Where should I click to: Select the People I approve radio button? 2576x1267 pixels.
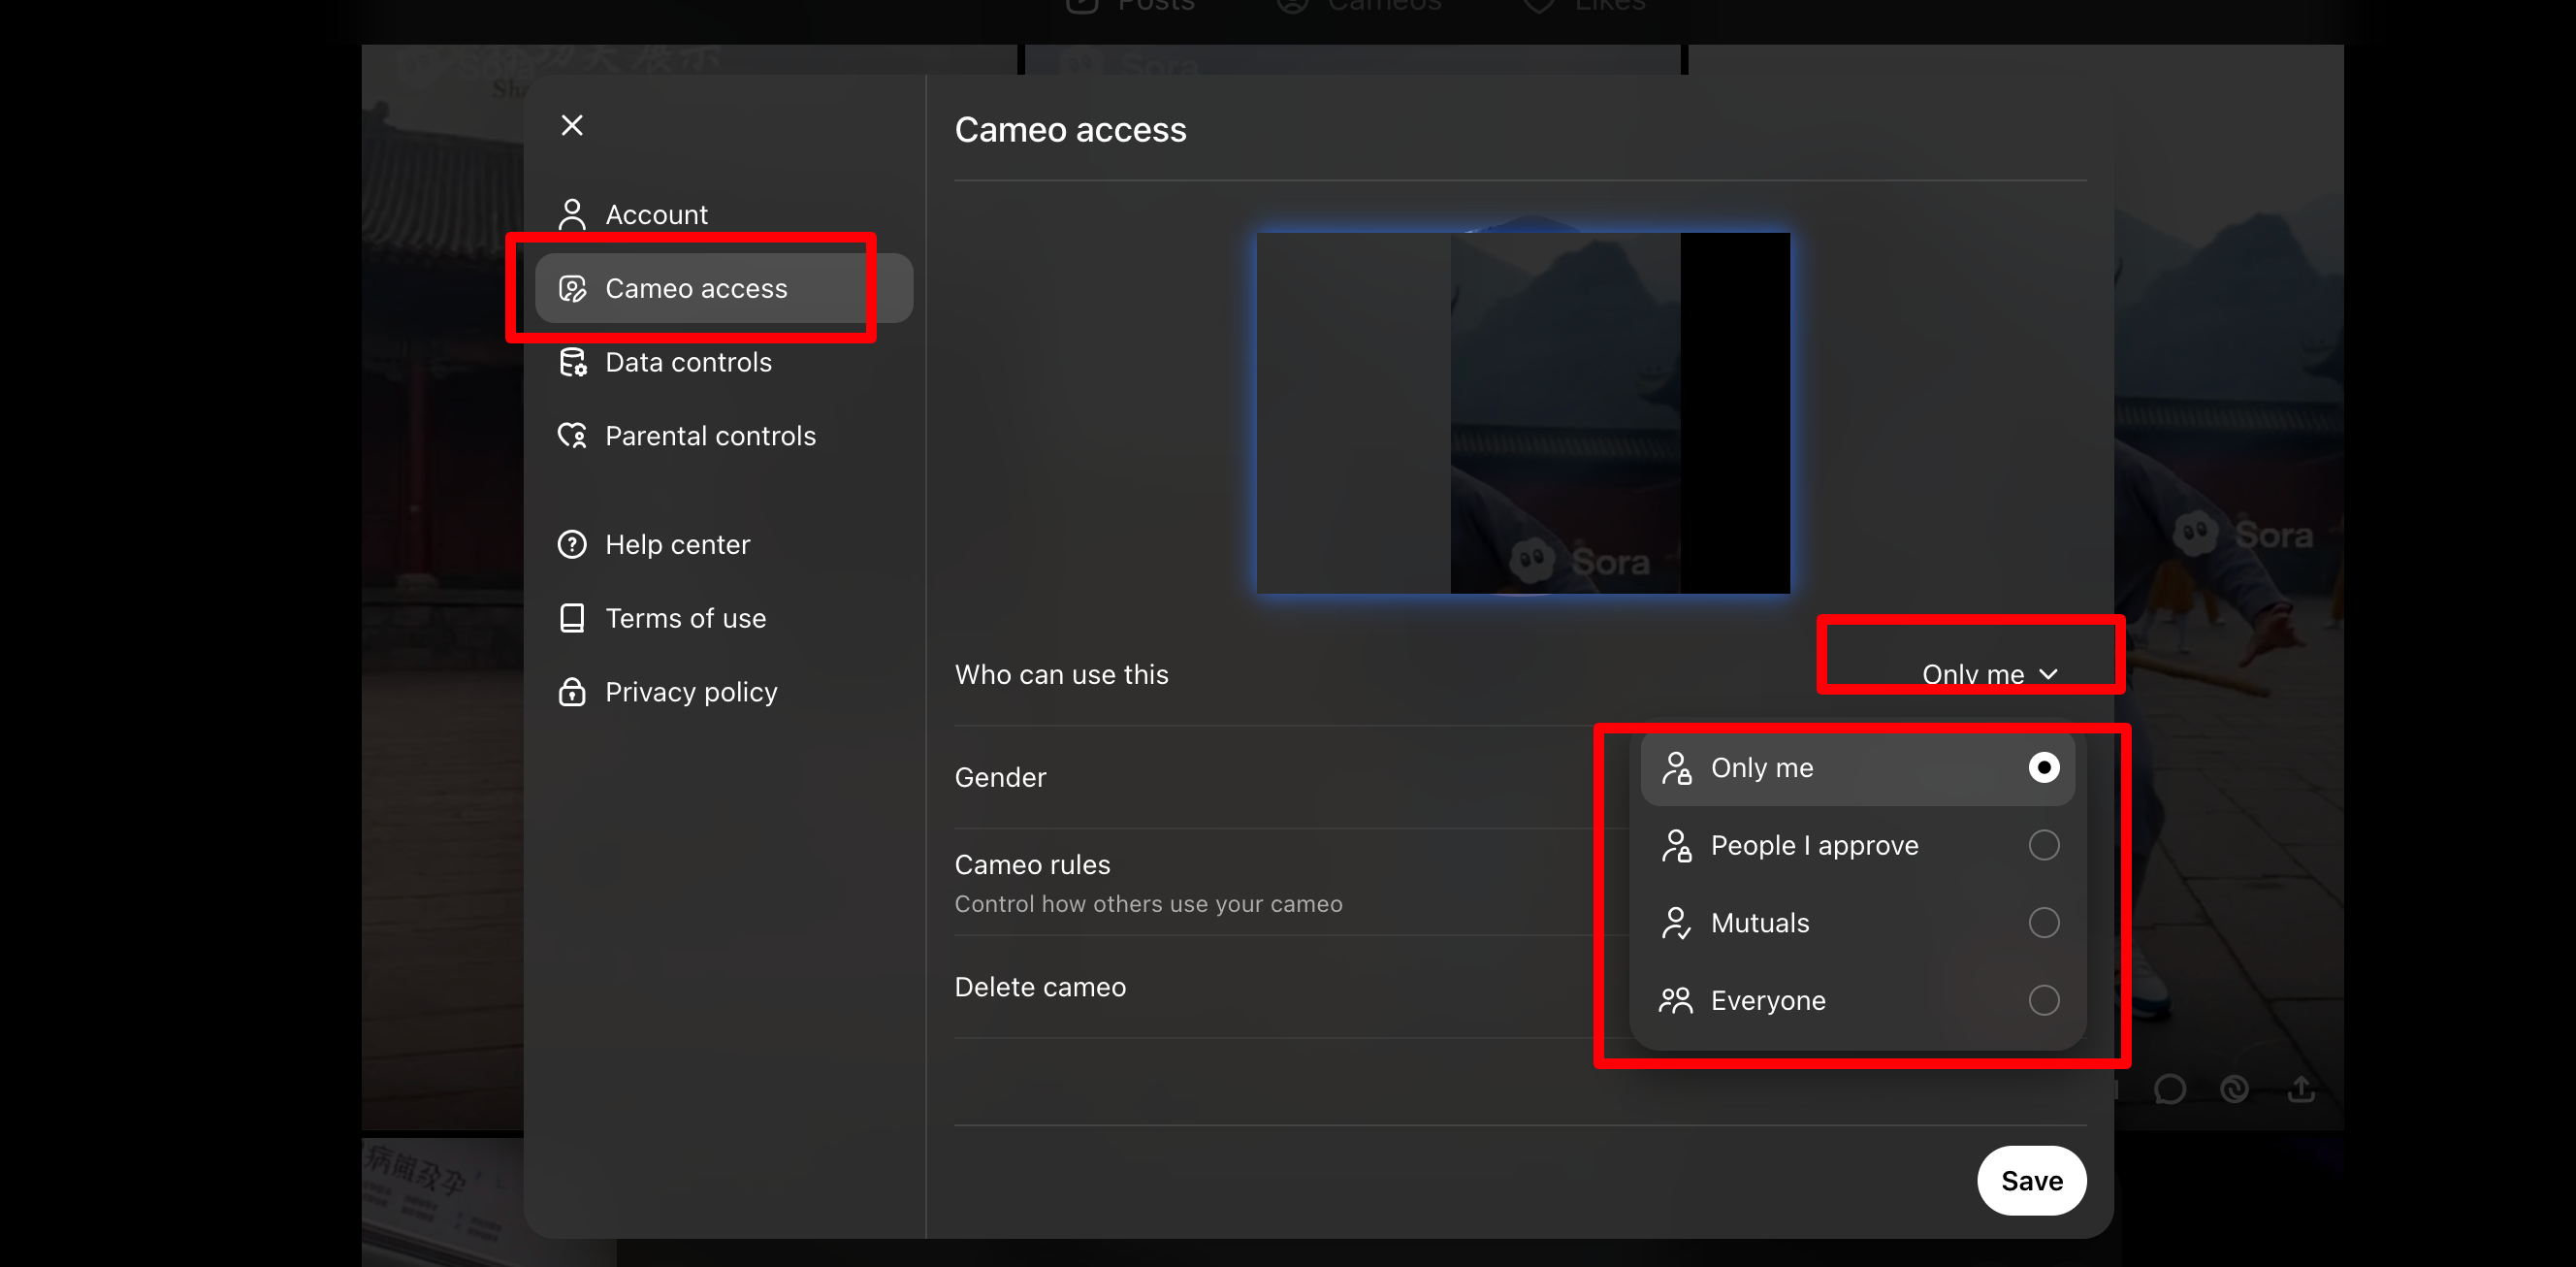[x=2043, y=845]
